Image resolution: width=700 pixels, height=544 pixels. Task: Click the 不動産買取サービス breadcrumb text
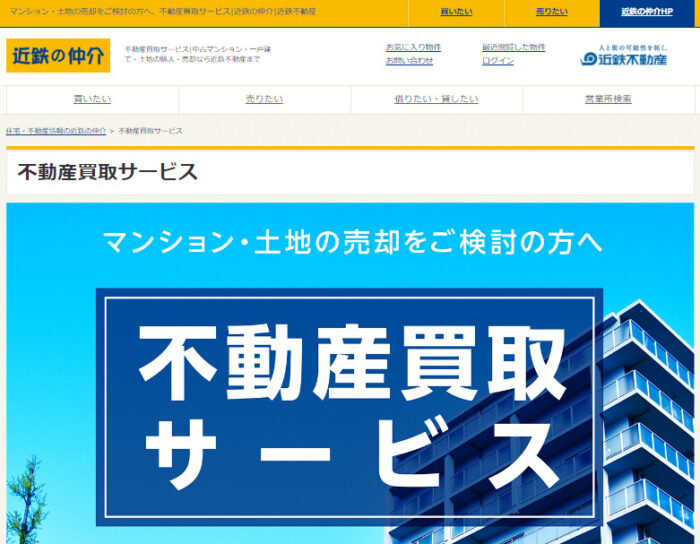[x=150, y=131]
